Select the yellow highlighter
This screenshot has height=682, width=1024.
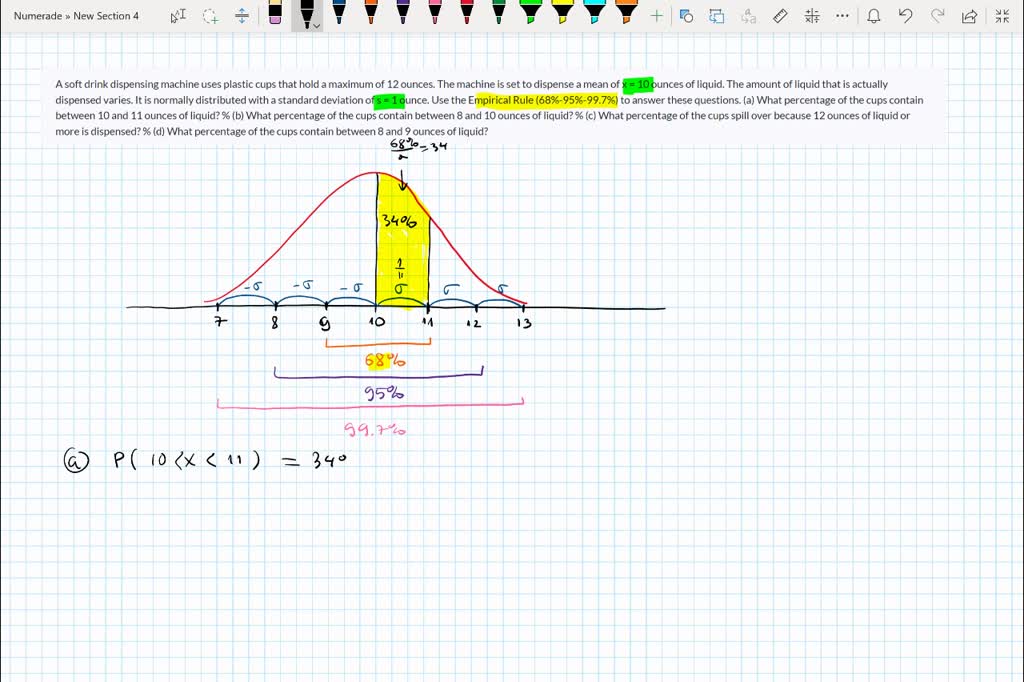pos(562,12)
